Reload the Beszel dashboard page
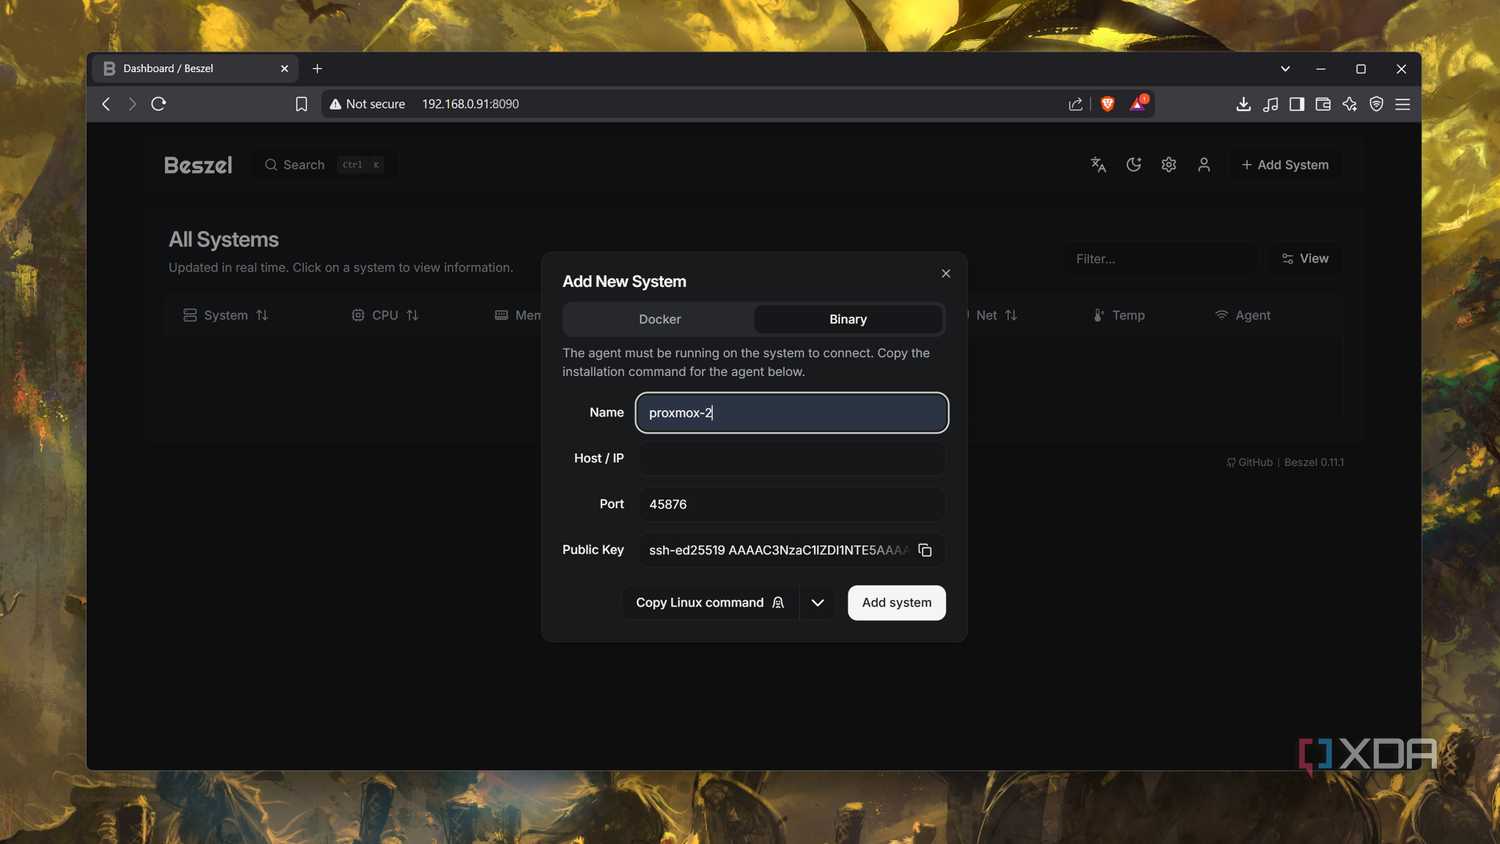Viewport: 1500px width, 844px height. pyautogui.click(x=158, y=104)
